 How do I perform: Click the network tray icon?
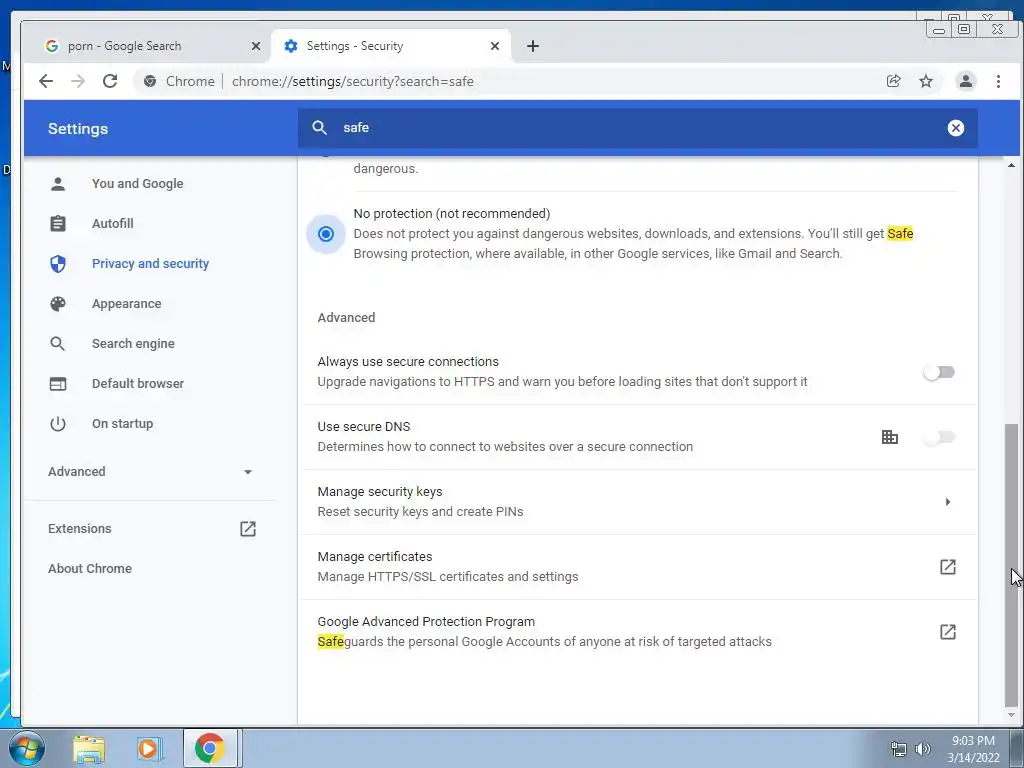point(899,749)
